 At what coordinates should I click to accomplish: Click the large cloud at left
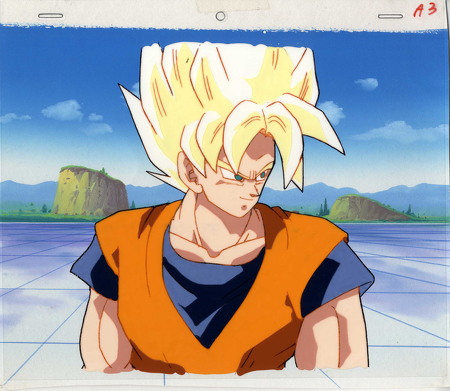[62, 110]
